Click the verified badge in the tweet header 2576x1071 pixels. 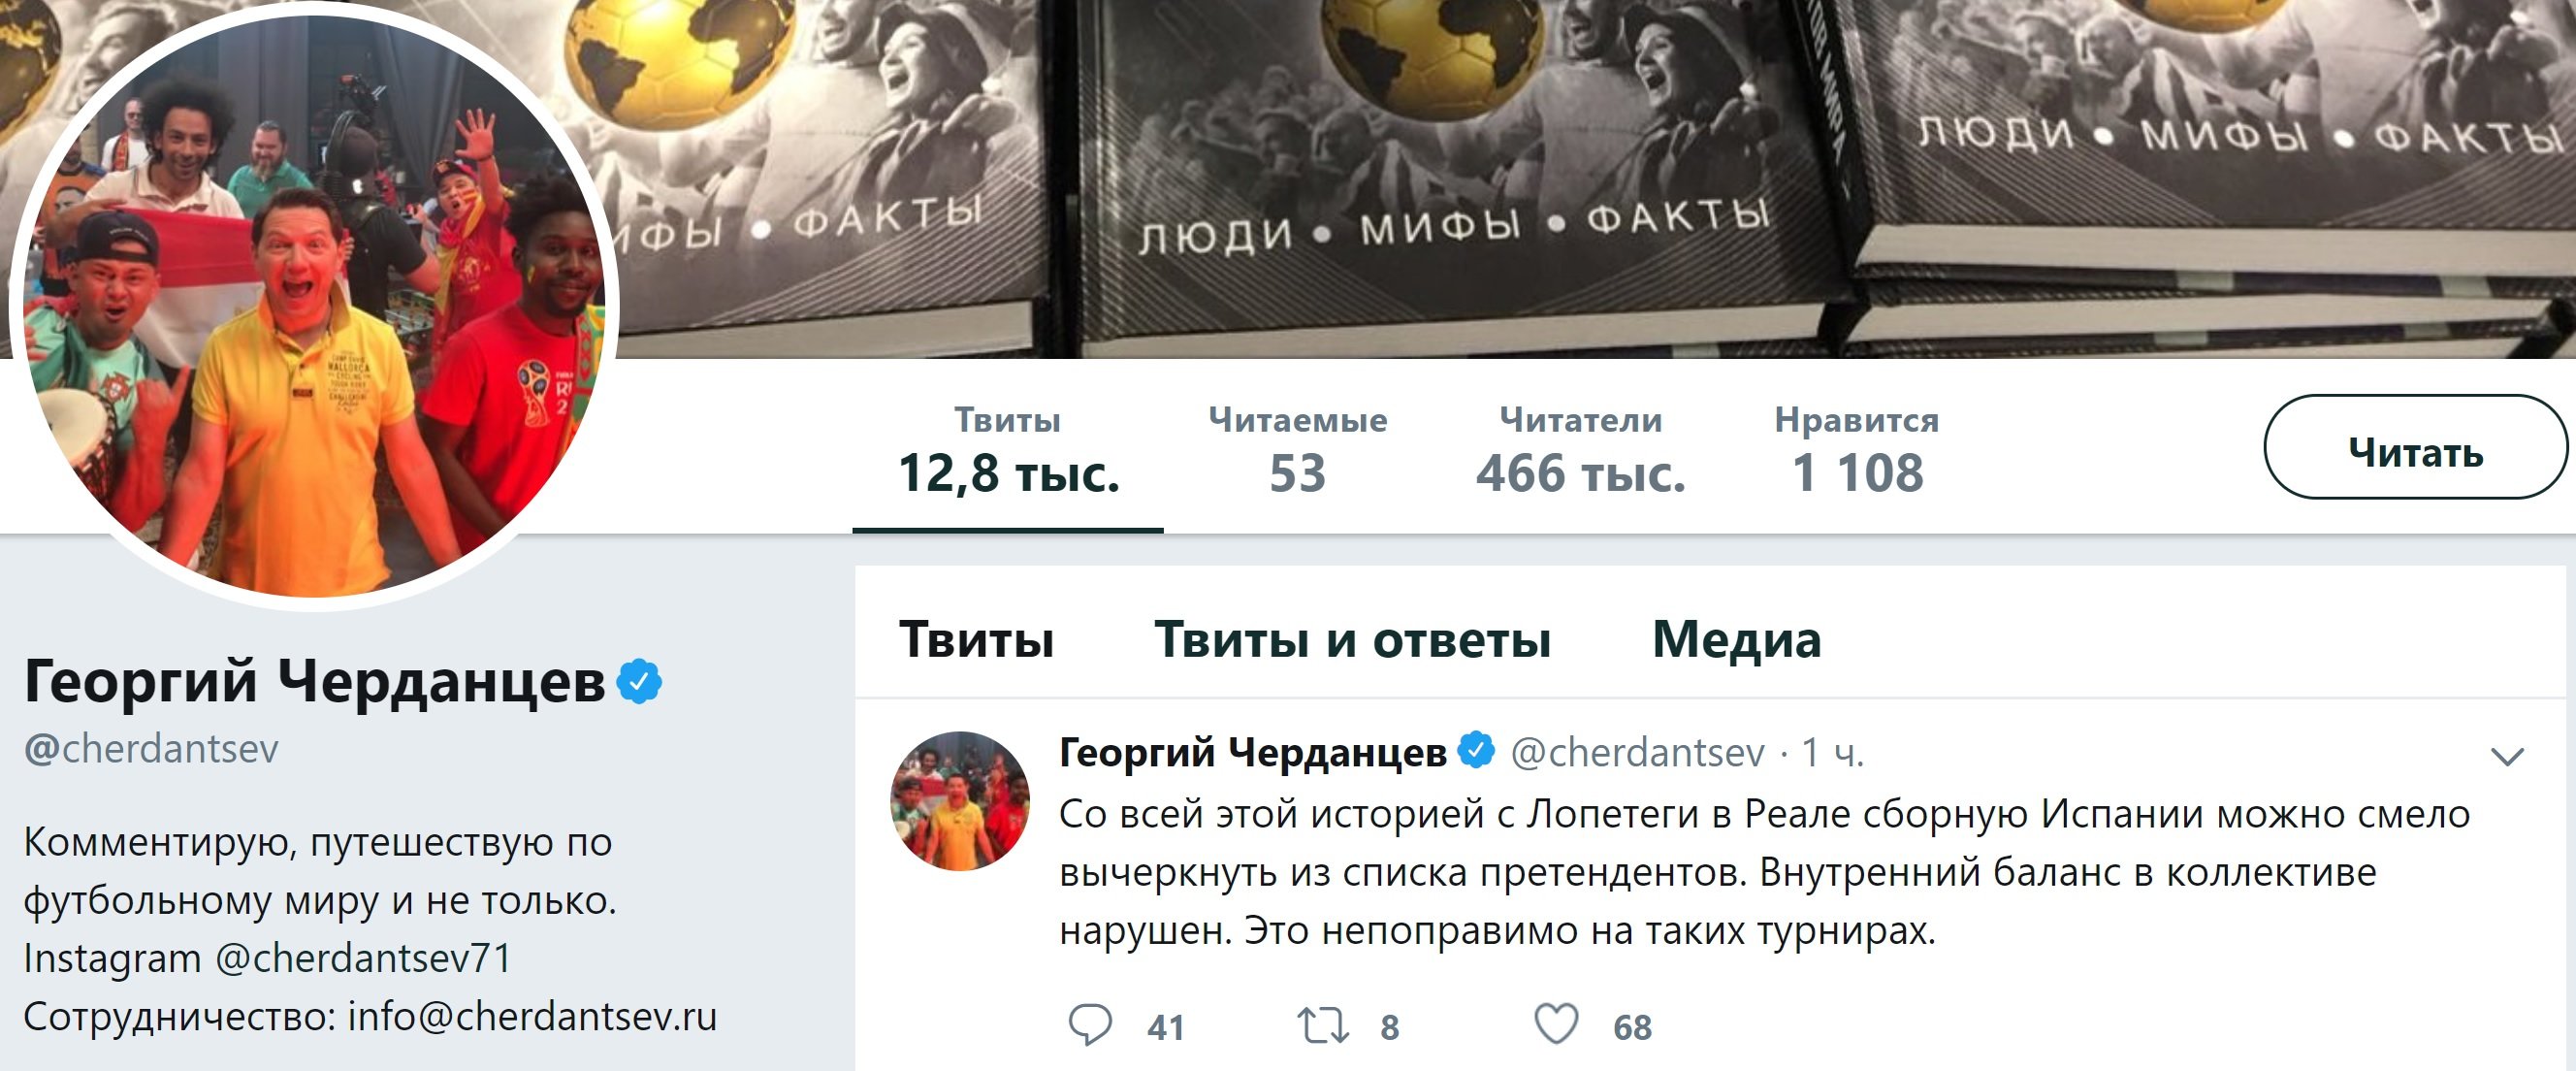point(1476,750)
